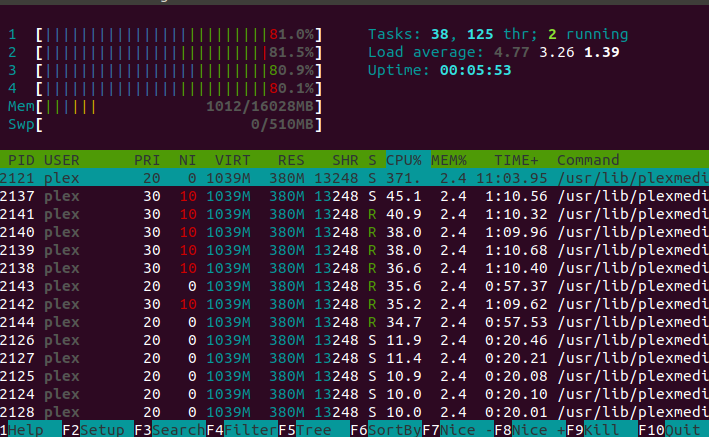
Task: Click F9 Kill for selected process
Action: [x=602, y=430]
